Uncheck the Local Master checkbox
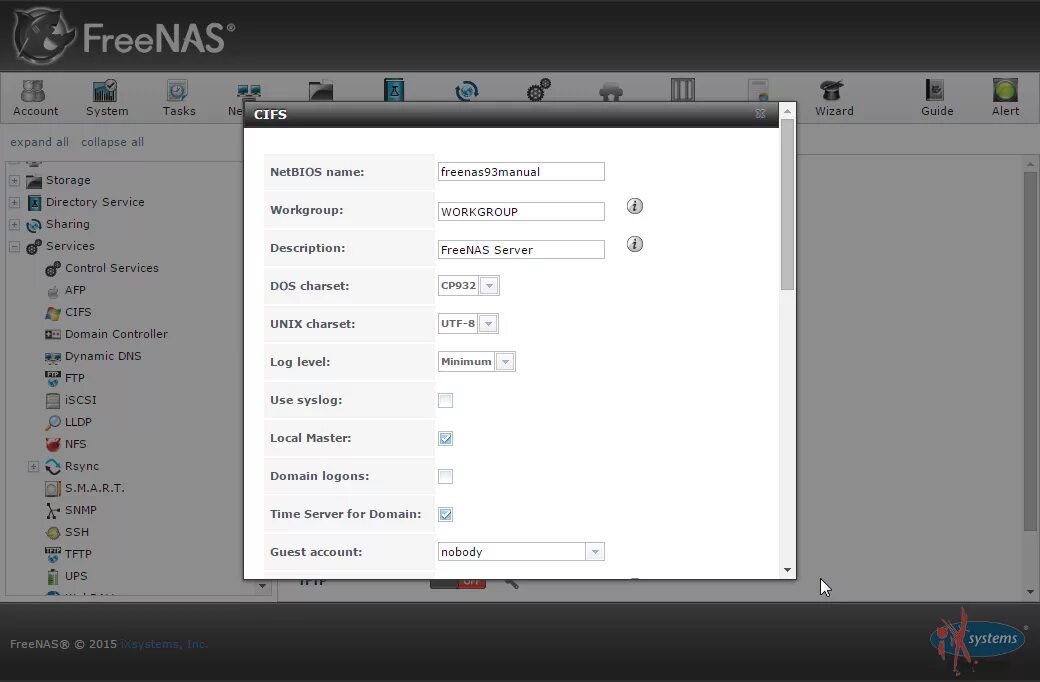This screenshot has width=1040, height=682. click(446, 439)
